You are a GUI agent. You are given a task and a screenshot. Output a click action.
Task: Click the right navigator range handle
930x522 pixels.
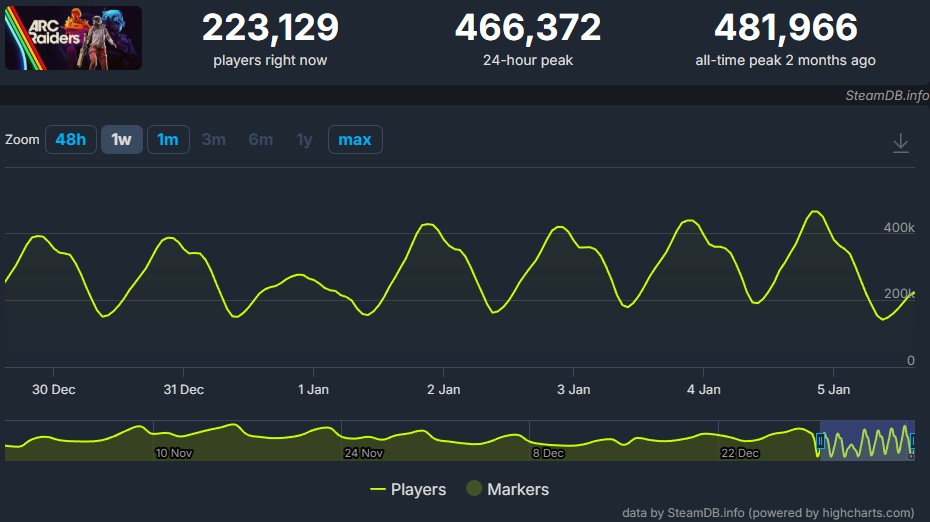[x=912, y=440]
